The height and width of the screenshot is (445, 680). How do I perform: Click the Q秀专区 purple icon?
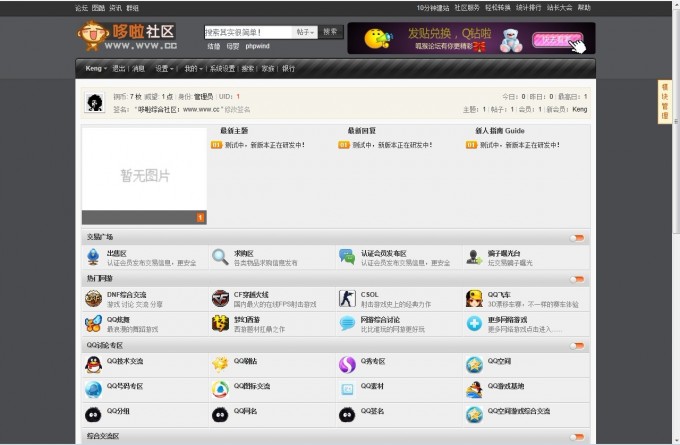click(347, 365)
